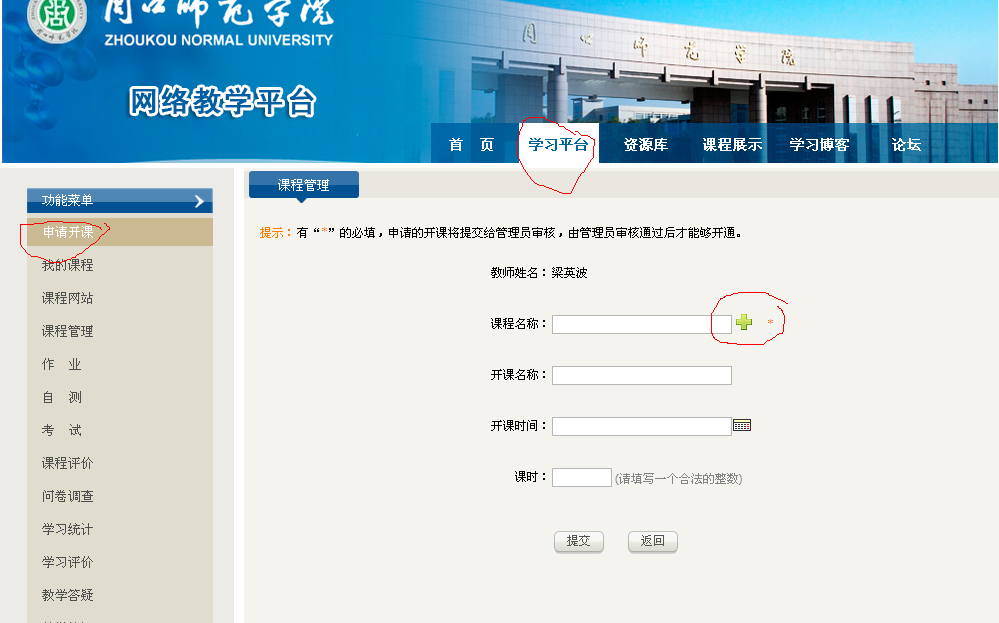Open the 首页 navigation tab
This screenshot has height=623, width=999.
[x=471, y=145]
